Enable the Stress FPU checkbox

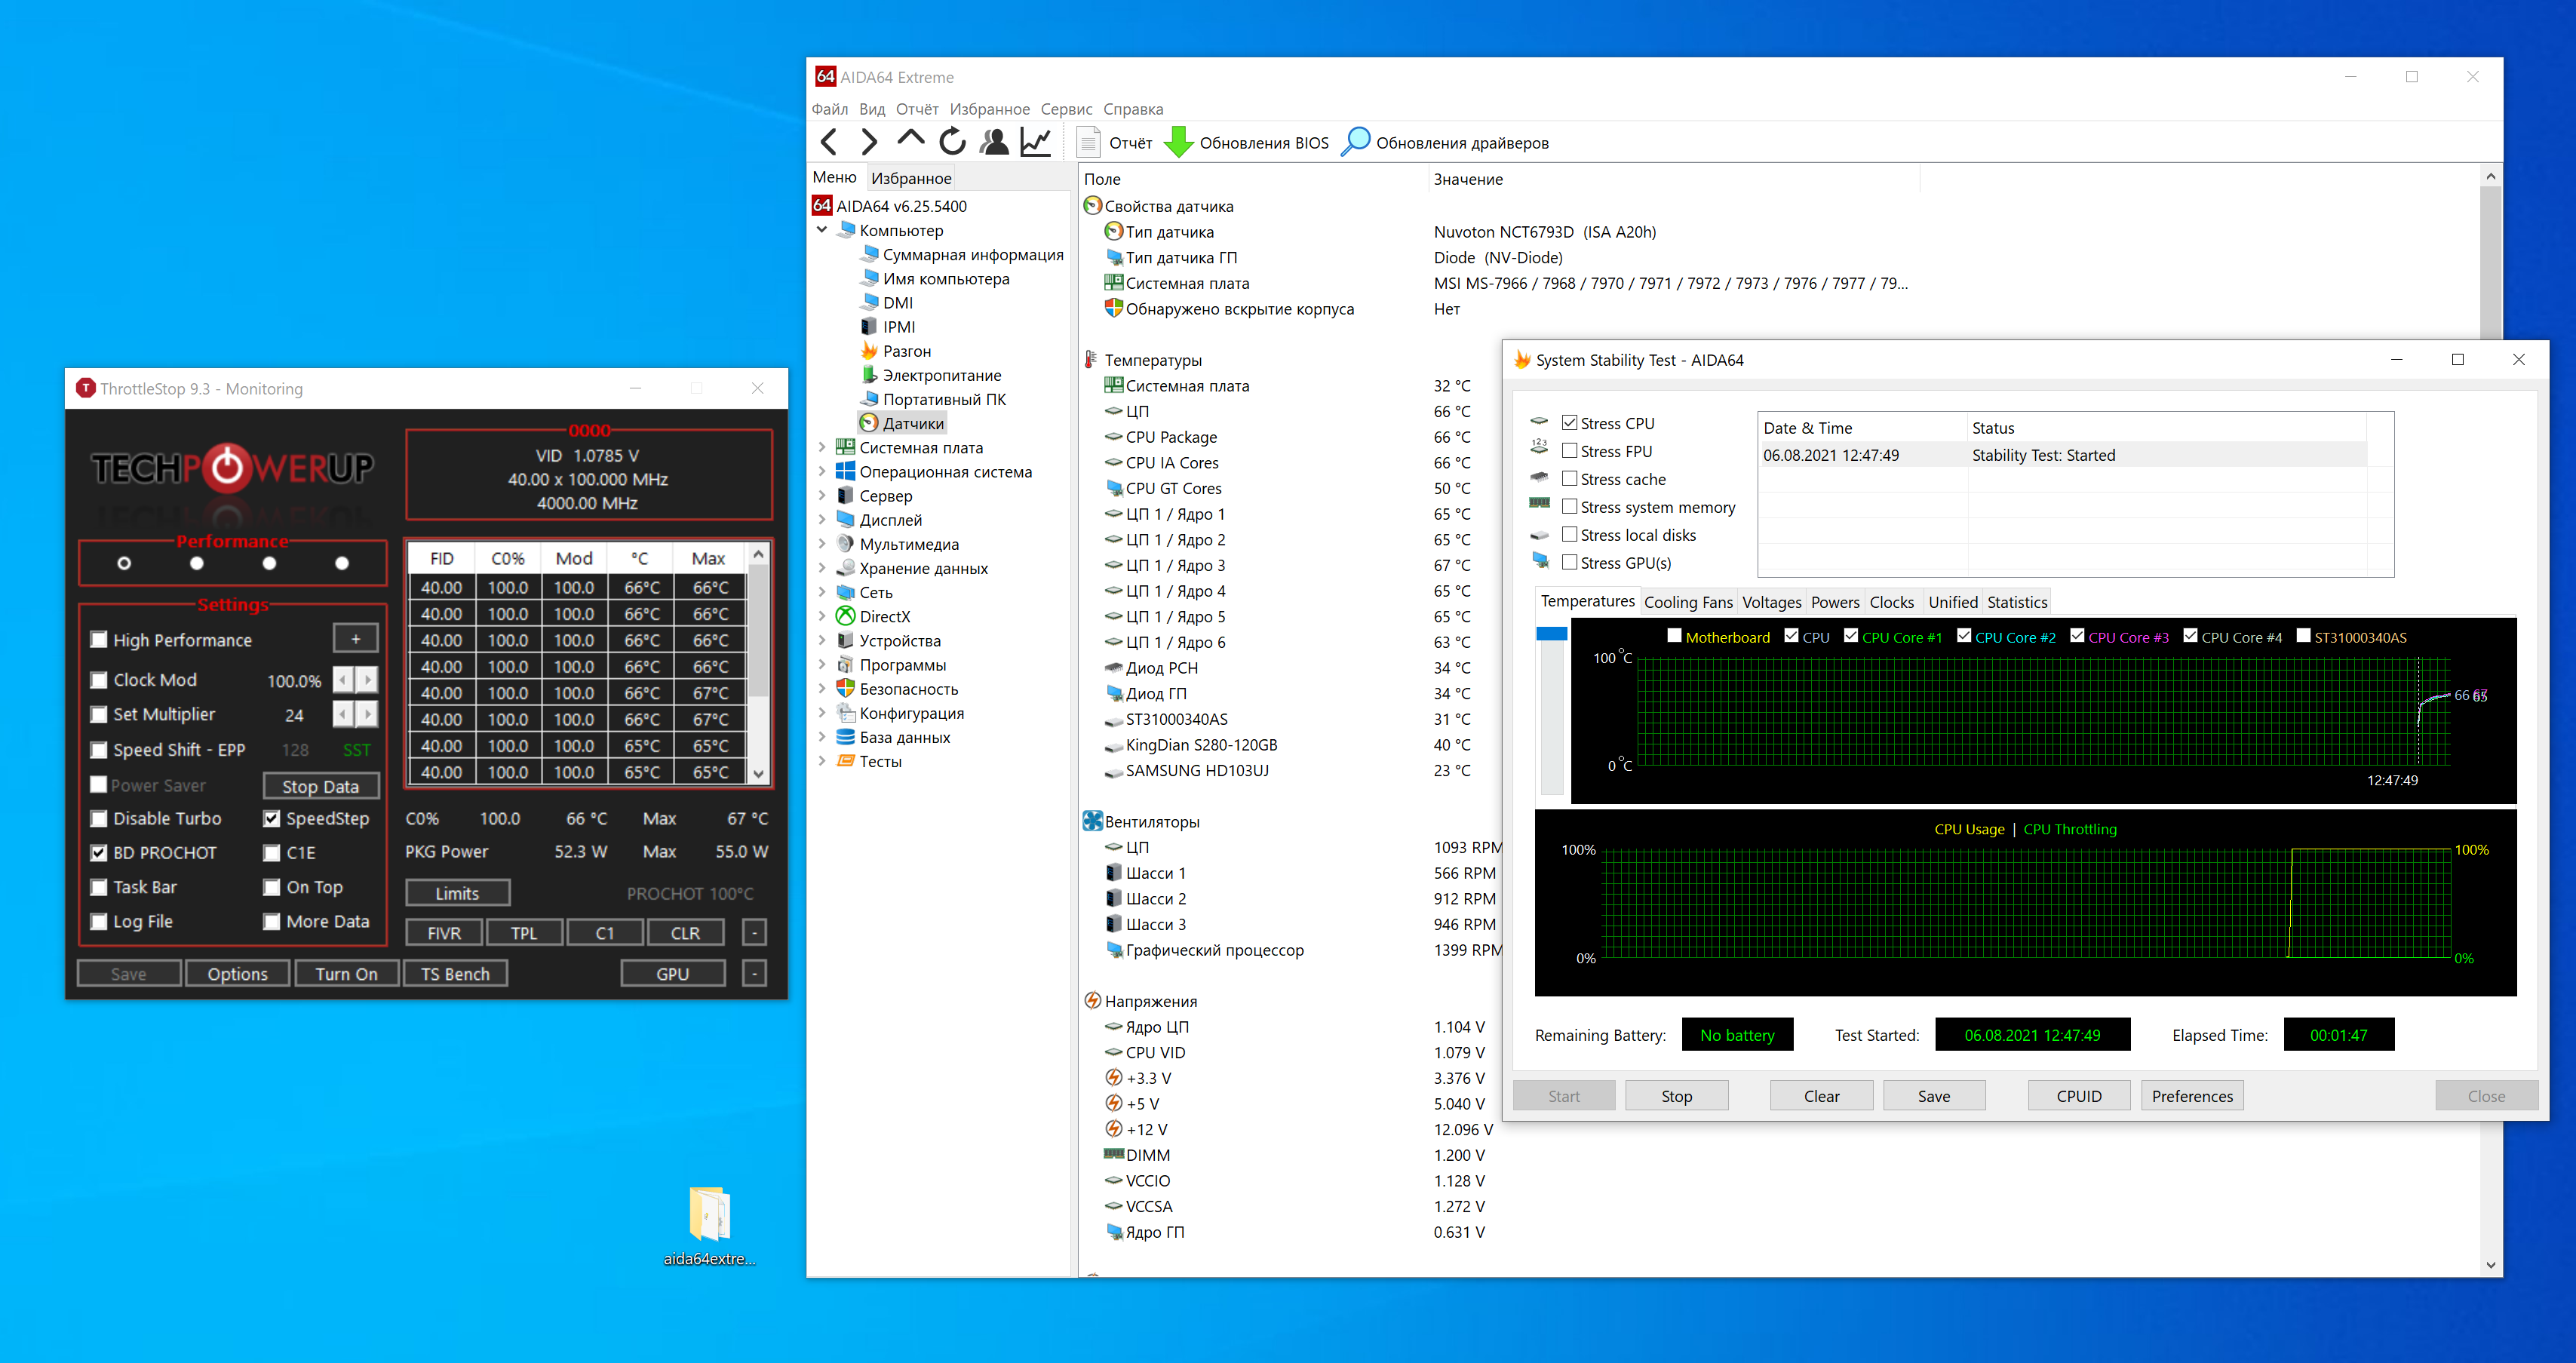pos(1569,451)
